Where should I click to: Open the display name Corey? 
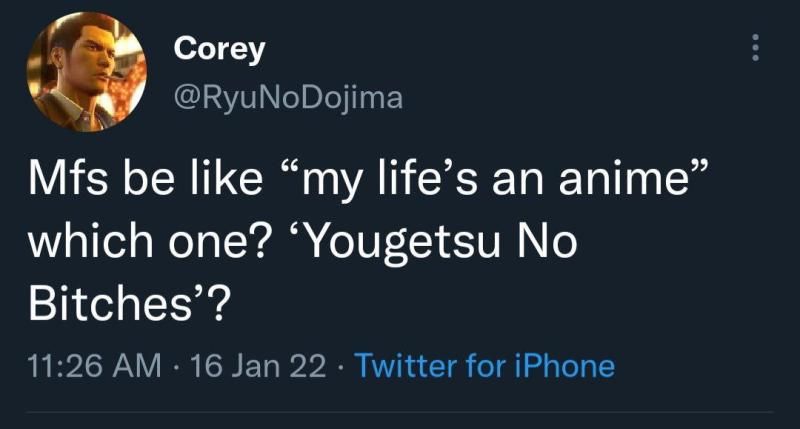218,48
